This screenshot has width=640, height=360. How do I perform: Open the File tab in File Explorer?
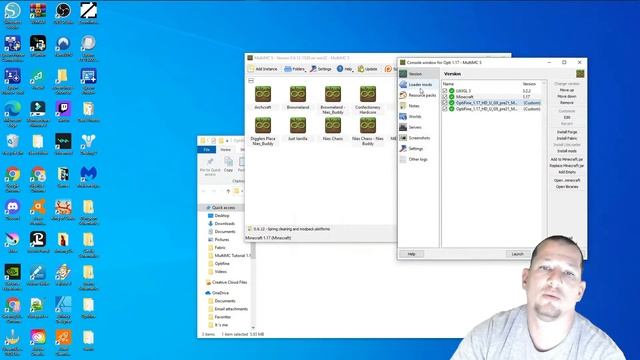(207, 150)
